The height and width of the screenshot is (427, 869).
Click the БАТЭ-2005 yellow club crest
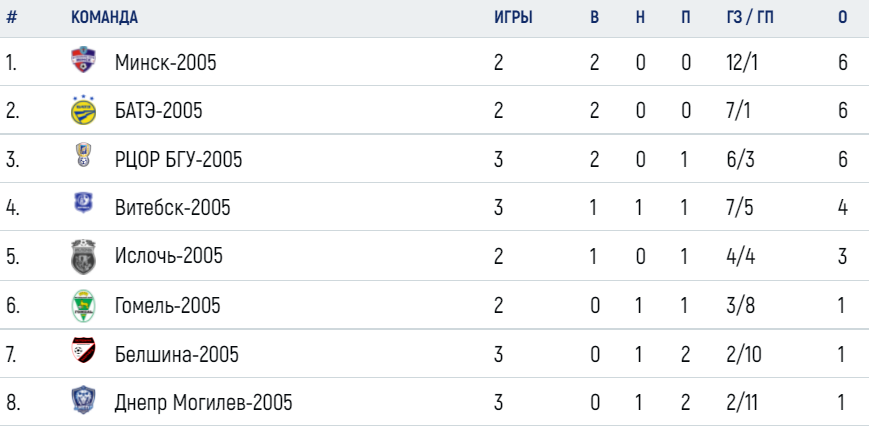(x=83, y=109)
